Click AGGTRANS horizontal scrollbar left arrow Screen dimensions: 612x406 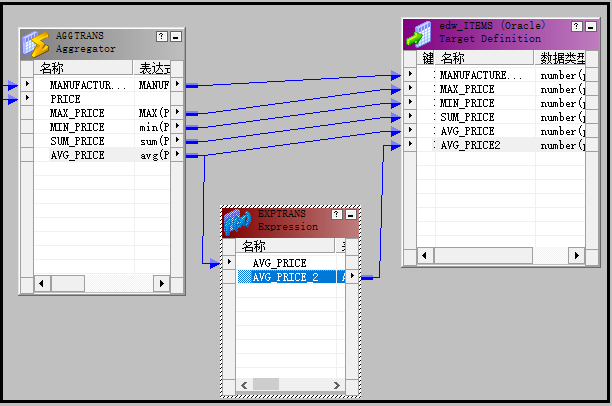pyautogui.click(x=42, y=284)
